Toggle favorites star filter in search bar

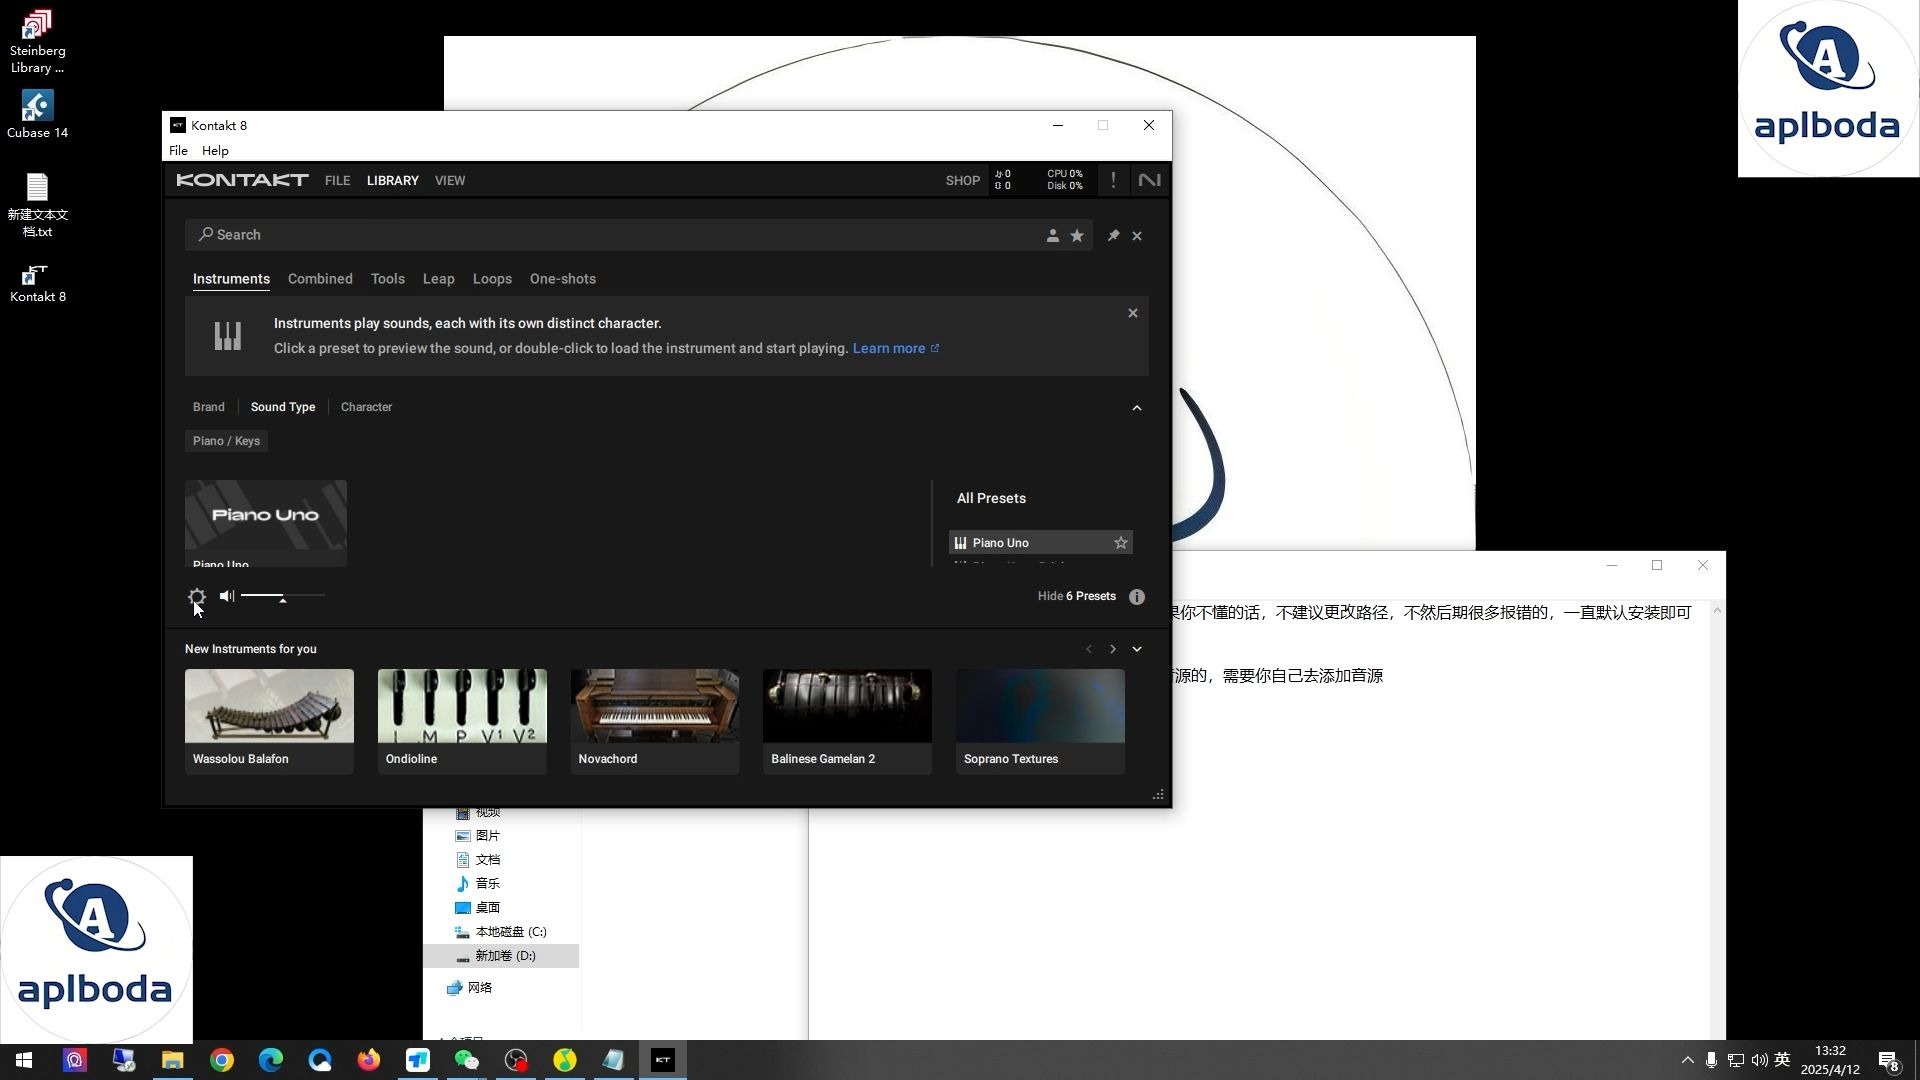tap(1077, 236)
